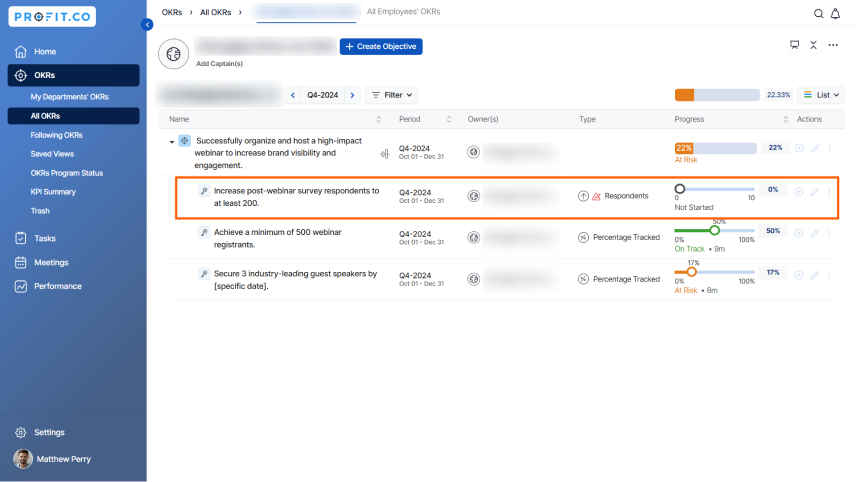Image resolution: width=856 pixels, height=482 pixels.
Task: Click the 17% guest speakers slider handle
Action: coord(692,272)
